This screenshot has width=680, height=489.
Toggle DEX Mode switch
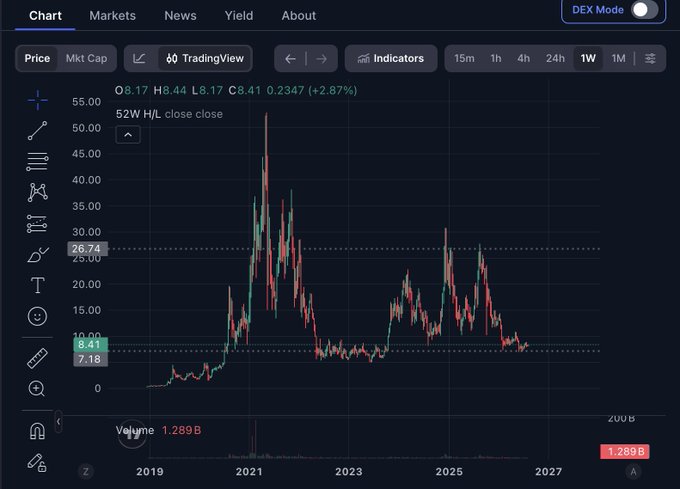click(644, 10)
